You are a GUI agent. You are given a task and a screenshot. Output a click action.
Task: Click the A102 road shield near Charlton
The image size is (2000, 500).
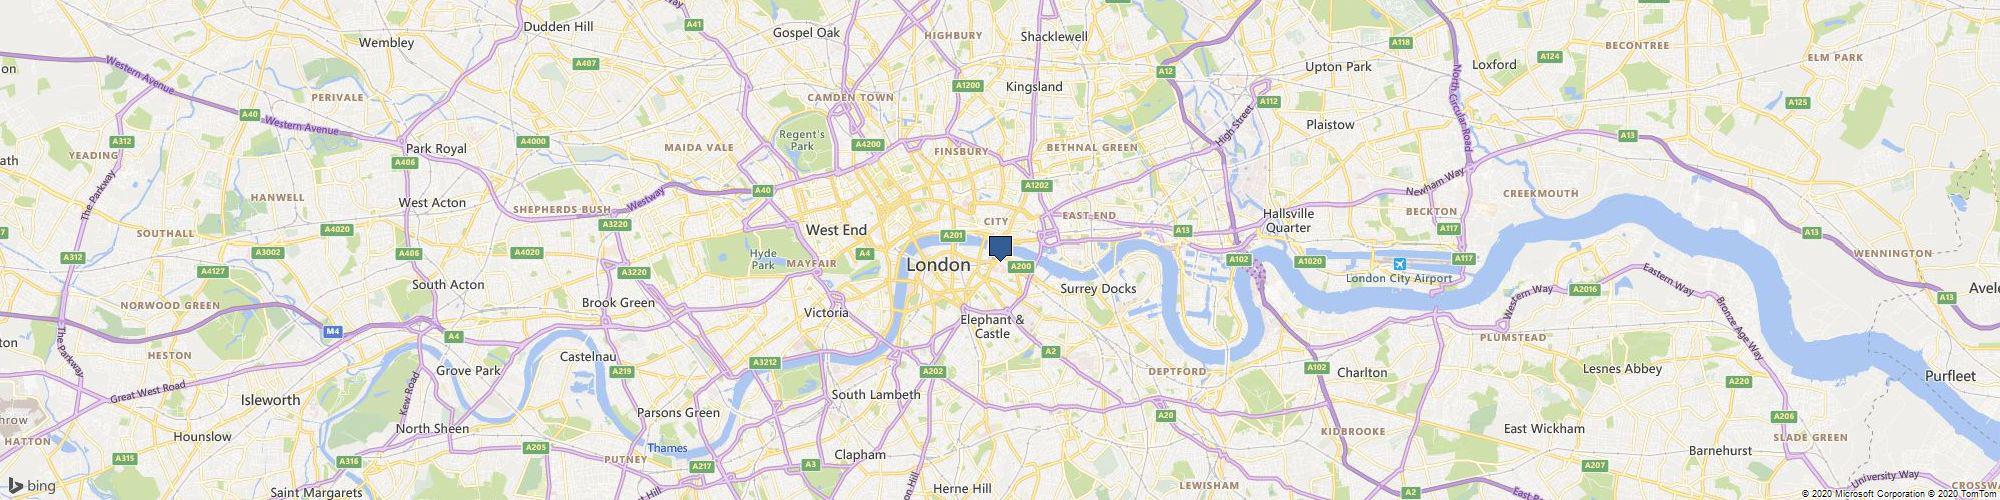pos(1317,368)
